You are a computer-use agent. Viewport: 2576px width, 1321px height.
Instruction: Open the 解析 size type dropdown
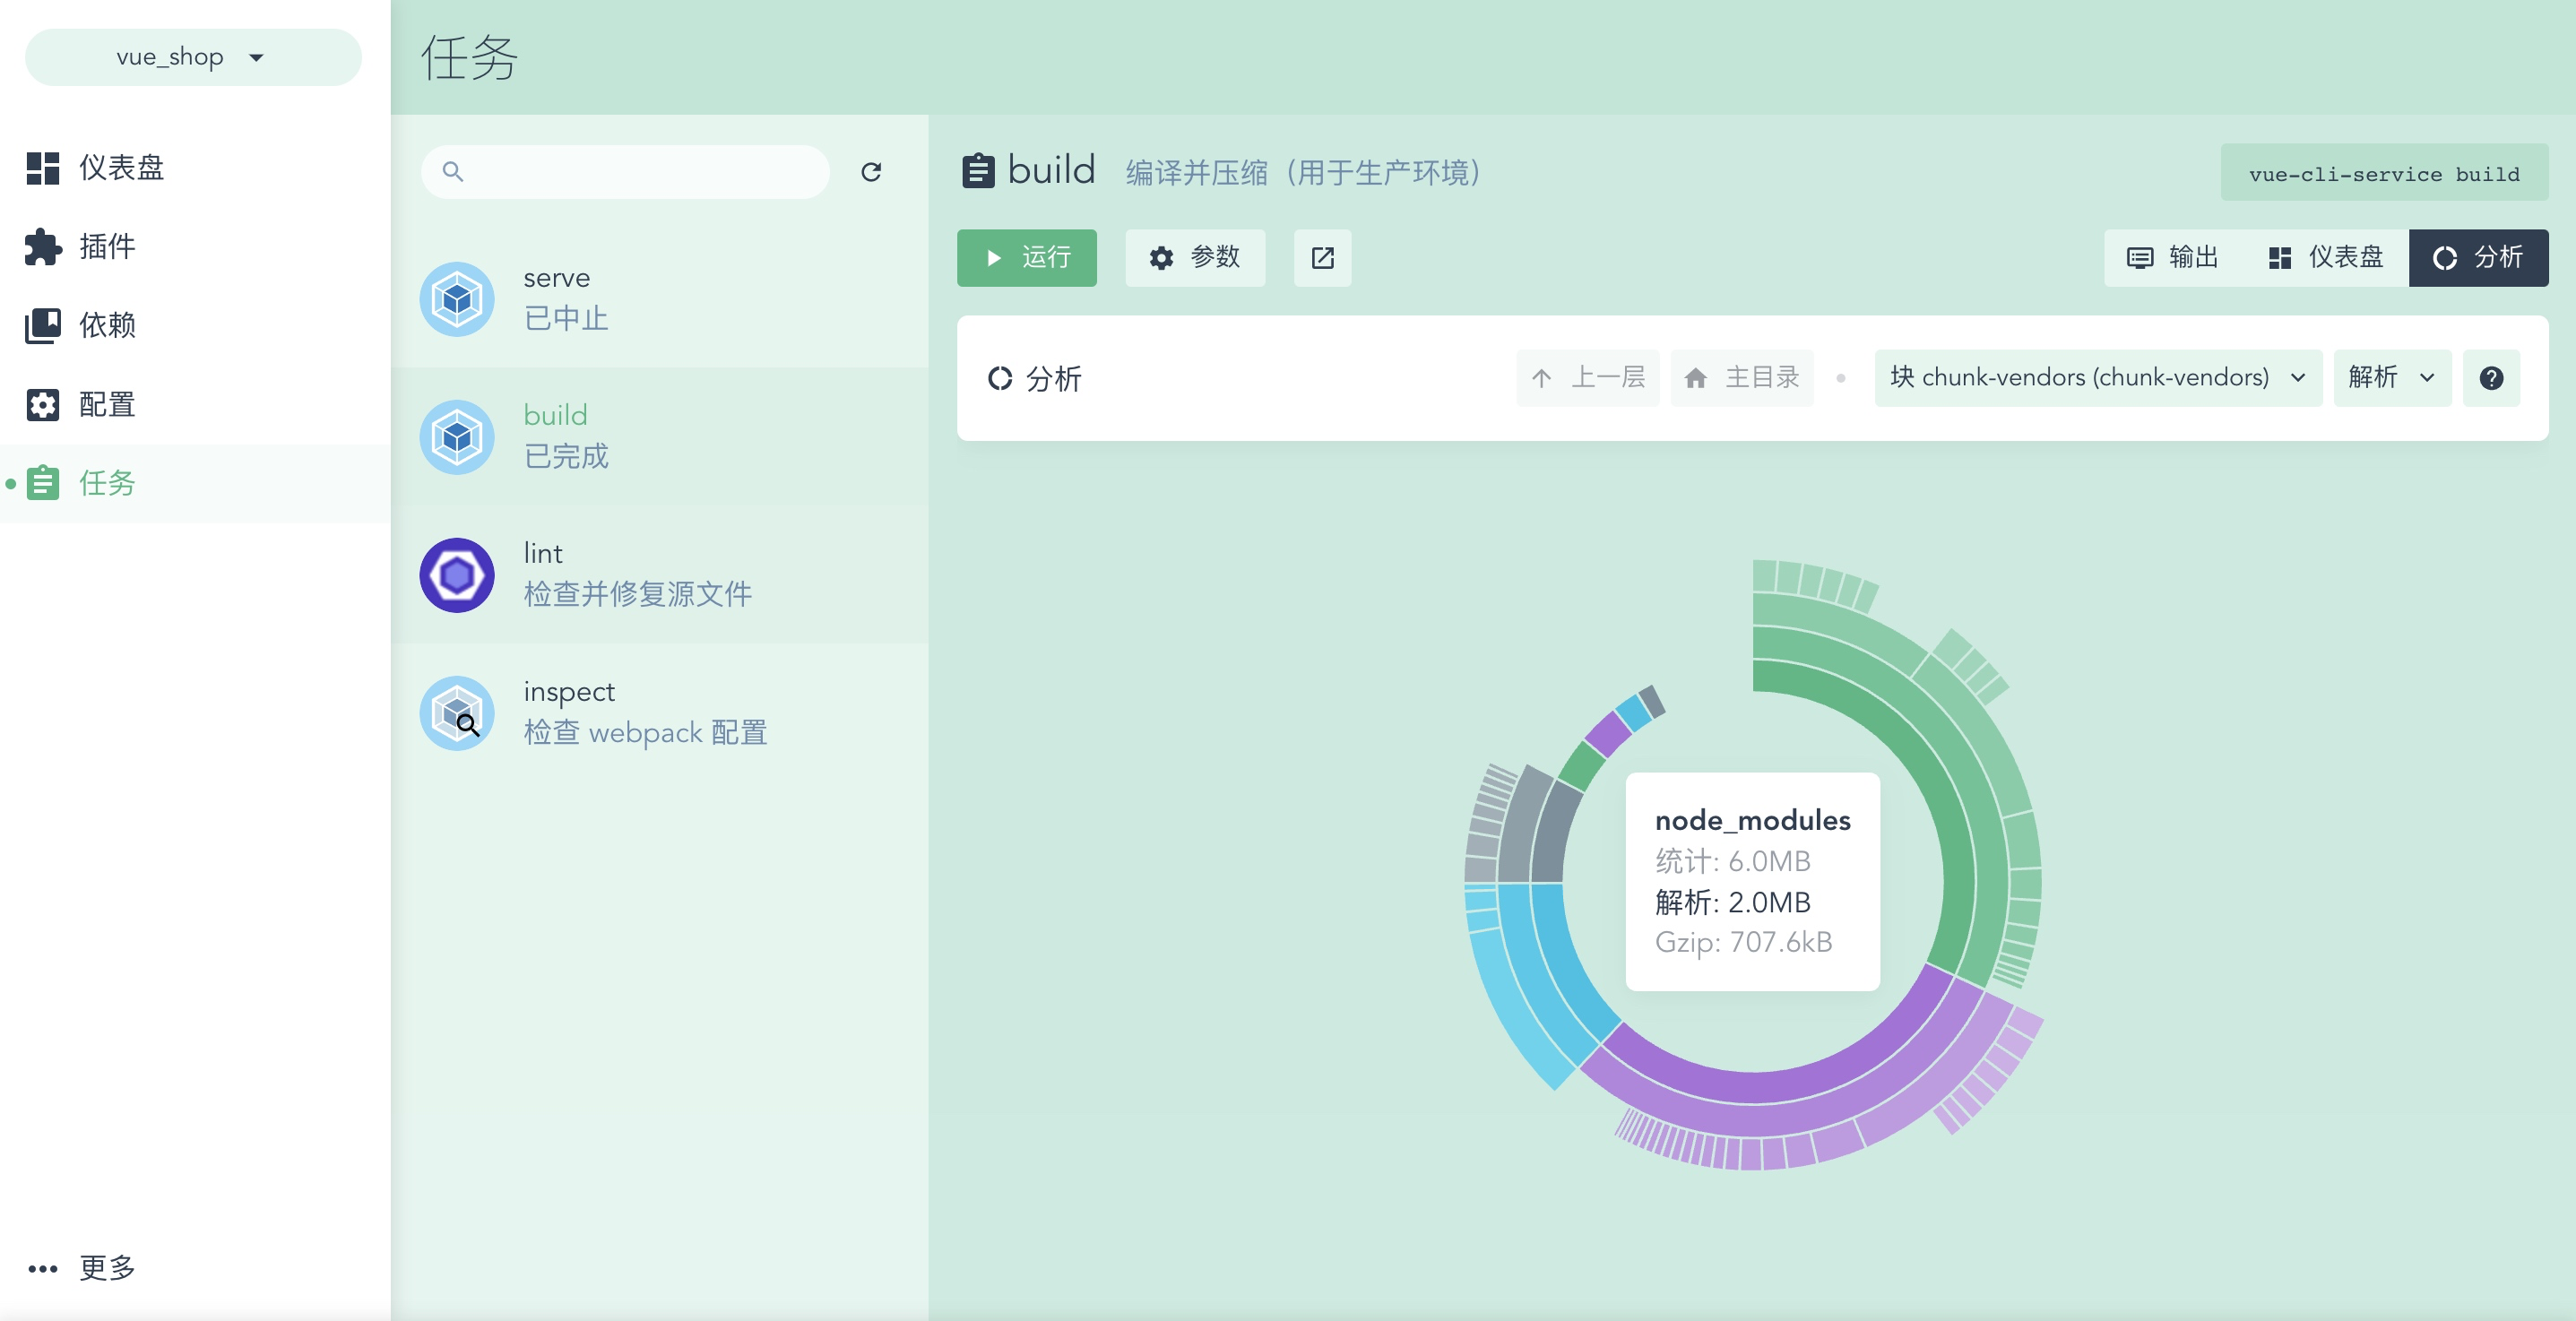pyautogui.click(x=2391, y=378)
